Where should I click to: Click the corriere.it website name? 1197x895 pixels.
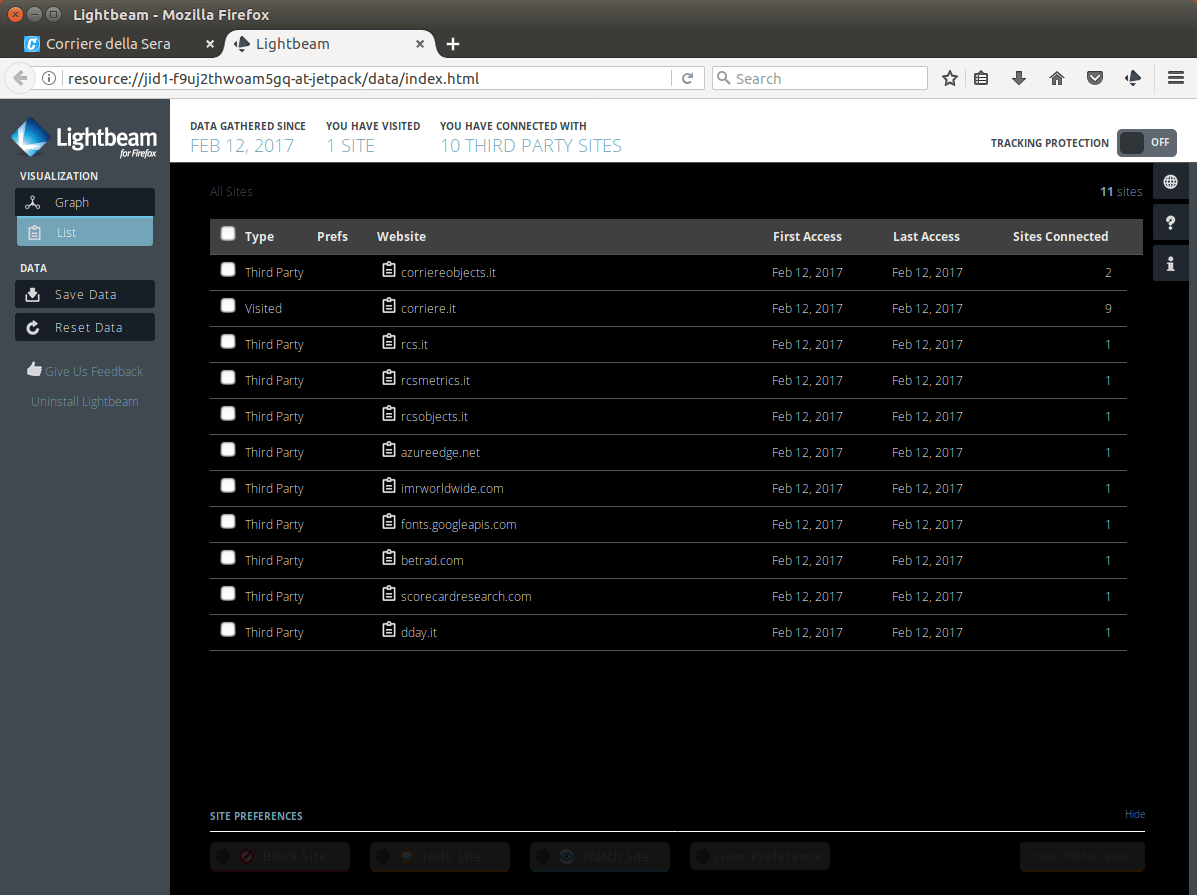pyautogui.click(x=428, y=309)
